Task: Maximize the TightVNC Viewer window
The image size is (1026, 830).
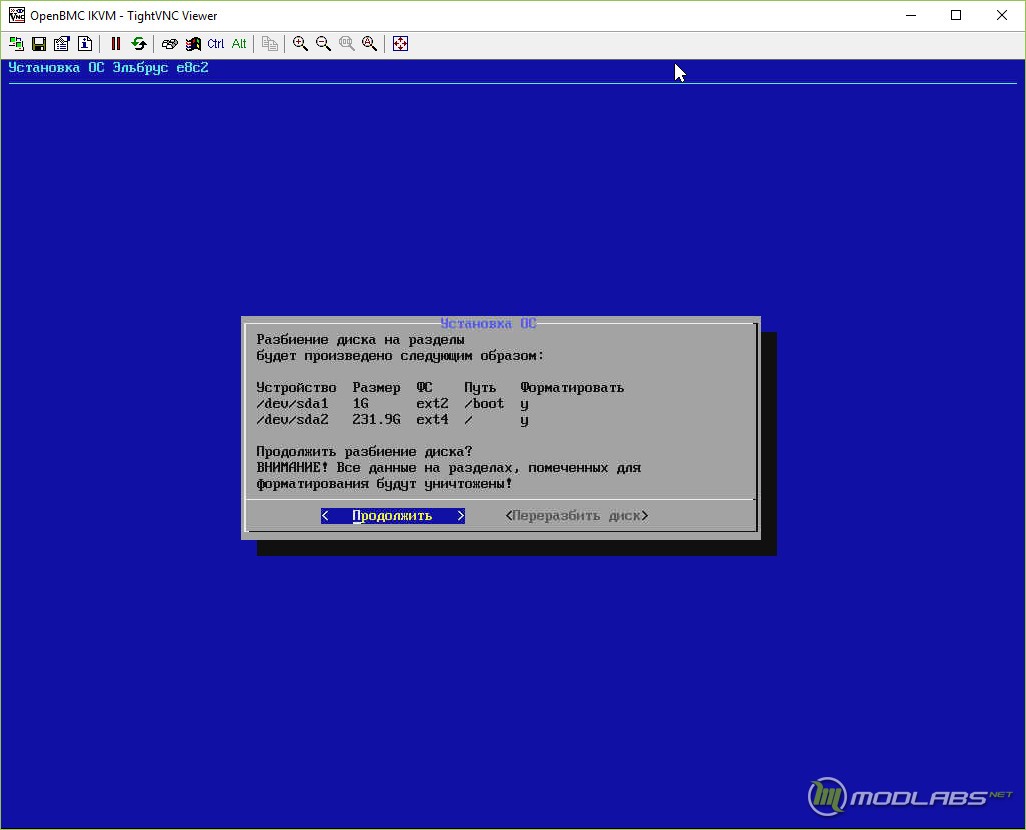Action: click(956, 15)
